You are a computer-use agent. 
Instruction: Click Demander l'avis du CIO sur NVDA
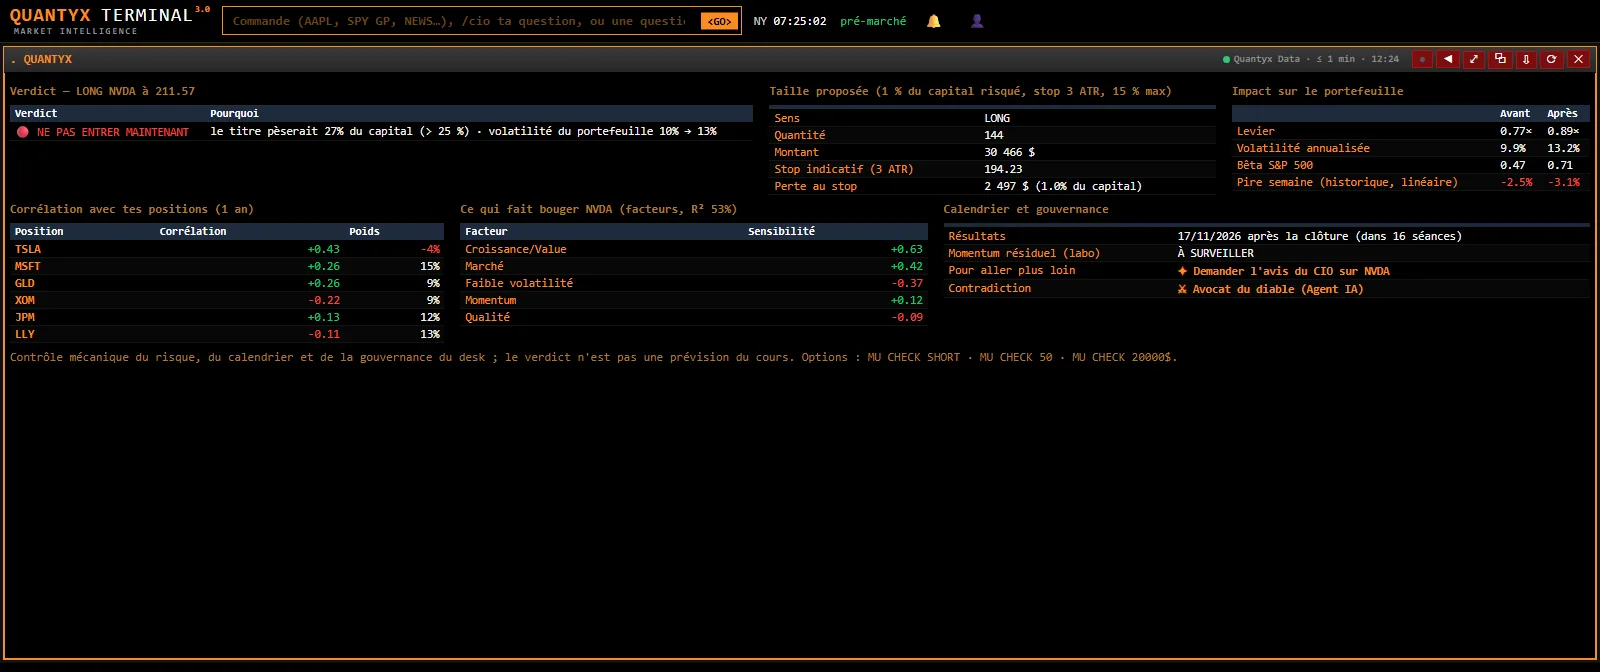click(x=1283, y=271)
